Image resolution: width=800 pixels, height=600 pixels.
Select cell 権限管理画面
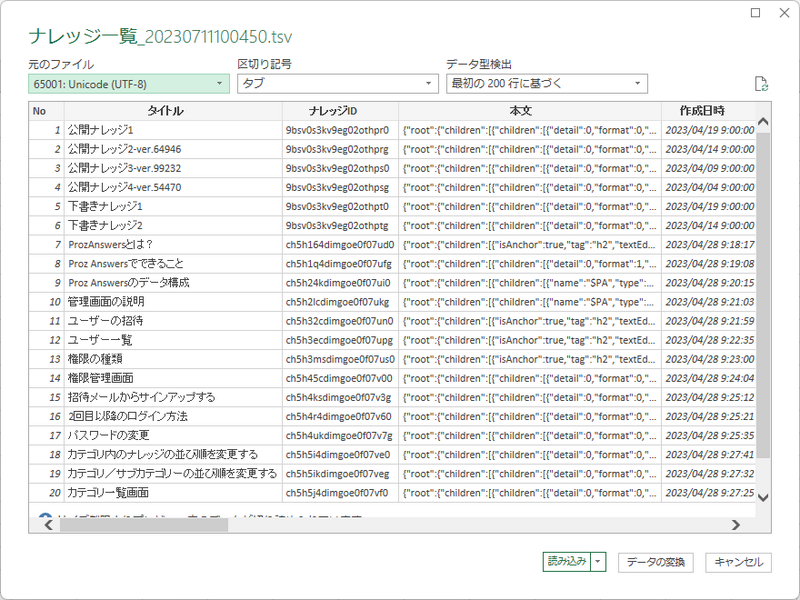point(173,379)
